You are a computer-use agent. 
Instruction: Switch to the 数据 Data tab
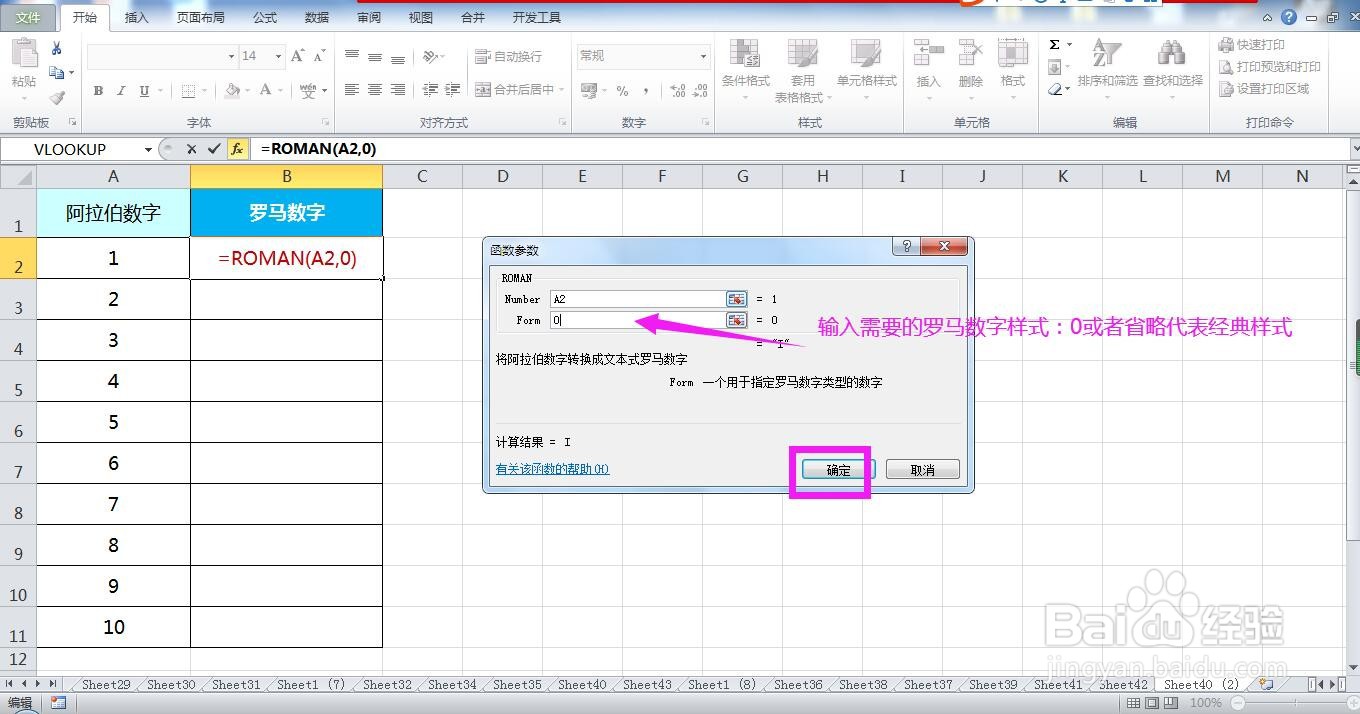[317, 17]
